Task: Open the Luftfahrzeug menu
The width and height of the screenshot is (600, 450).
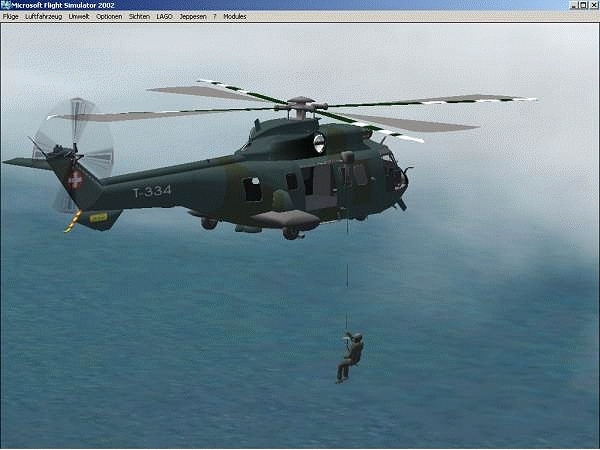Action: [43, 17]
